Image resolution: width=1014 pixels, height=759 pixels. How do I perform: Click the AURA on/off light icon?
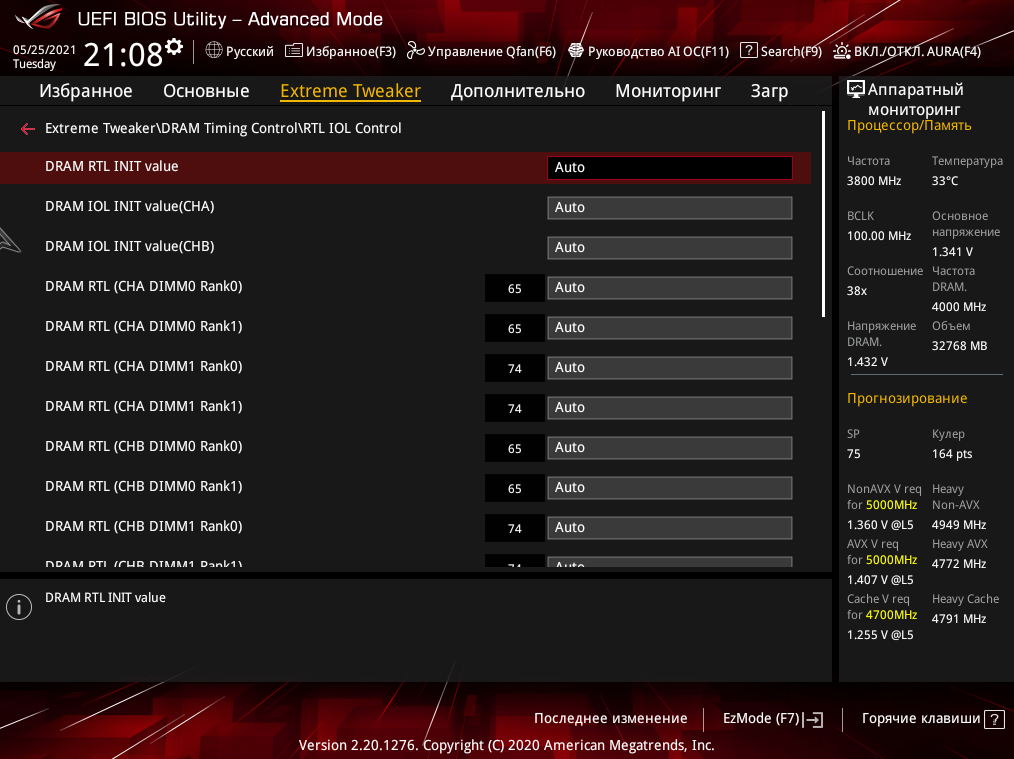coord(841,50)
